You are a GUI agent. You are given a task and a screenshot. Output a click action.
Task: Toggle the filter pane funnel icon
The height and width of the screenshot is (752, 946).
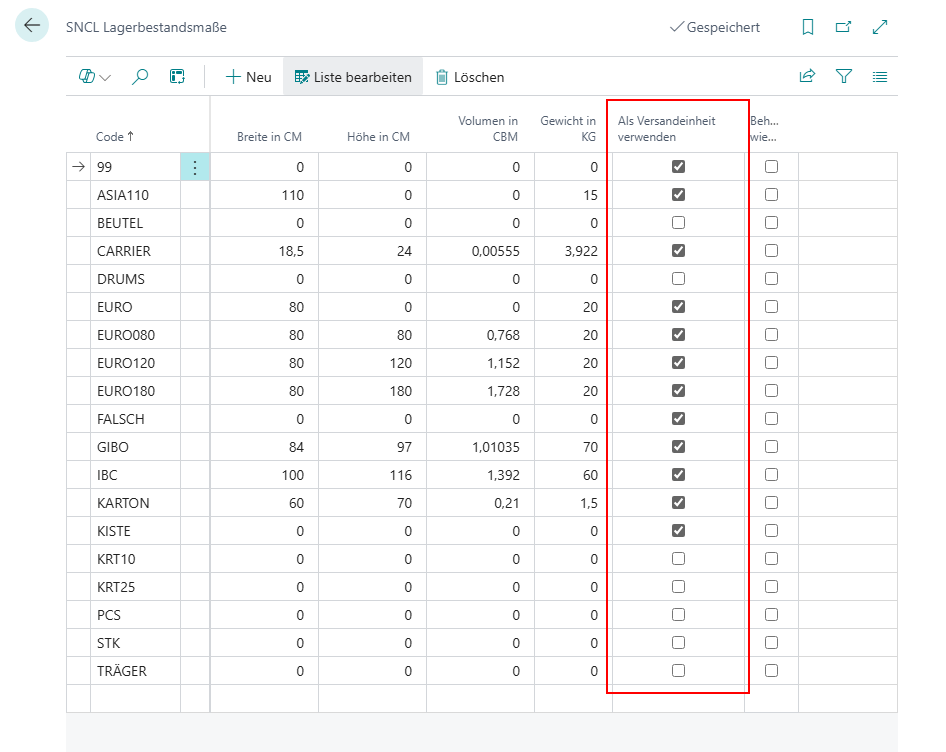[x=844, y=77]
